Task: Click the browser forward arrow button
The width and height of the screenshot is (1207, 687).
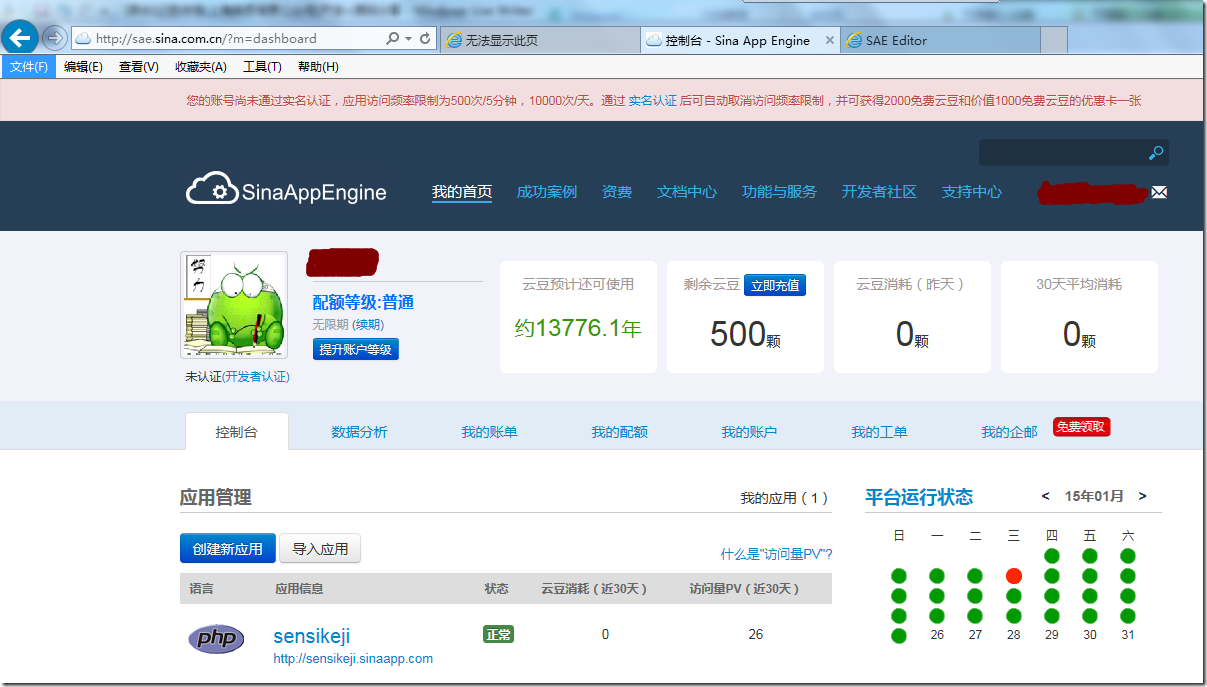Action: pos(54,38)
